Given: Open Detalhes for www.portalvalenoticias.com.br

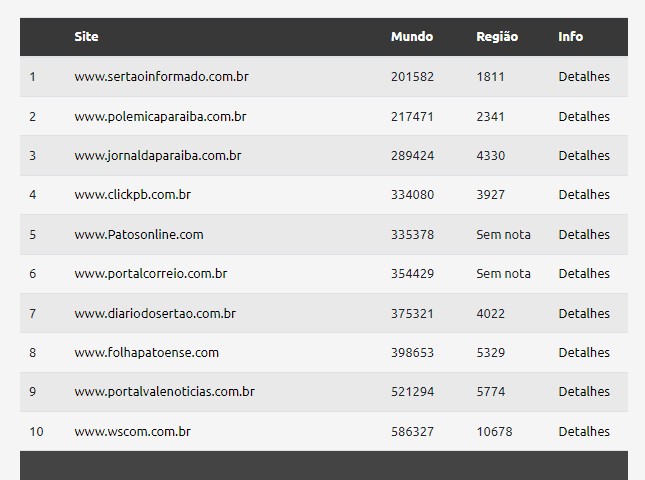Looking at the screenshot, I should tap(584, 391).
